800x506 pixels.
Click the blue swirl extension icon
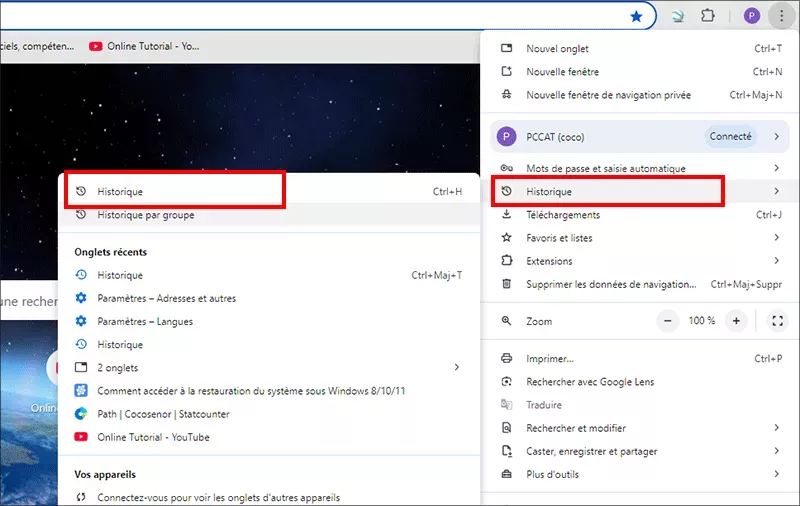click(x=678, y=16)
